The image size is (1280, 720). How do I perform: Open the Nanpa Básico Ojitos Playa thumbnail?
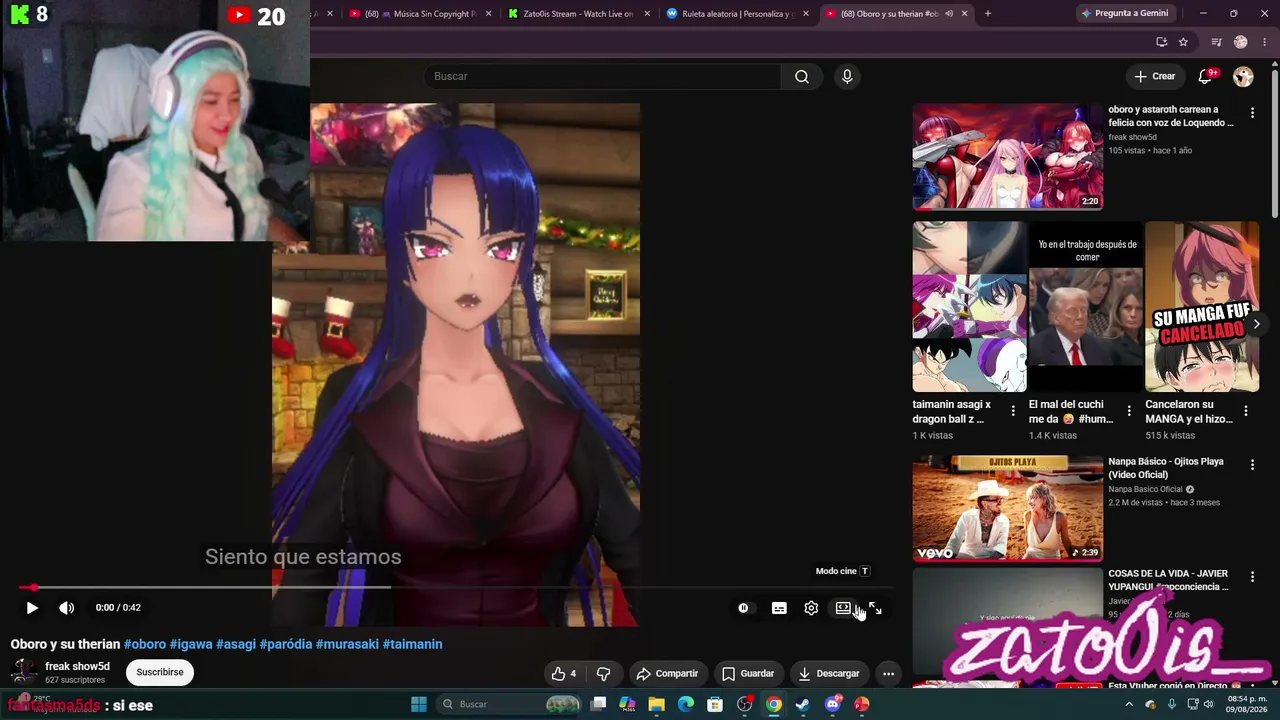click(x=1008, y=509)
